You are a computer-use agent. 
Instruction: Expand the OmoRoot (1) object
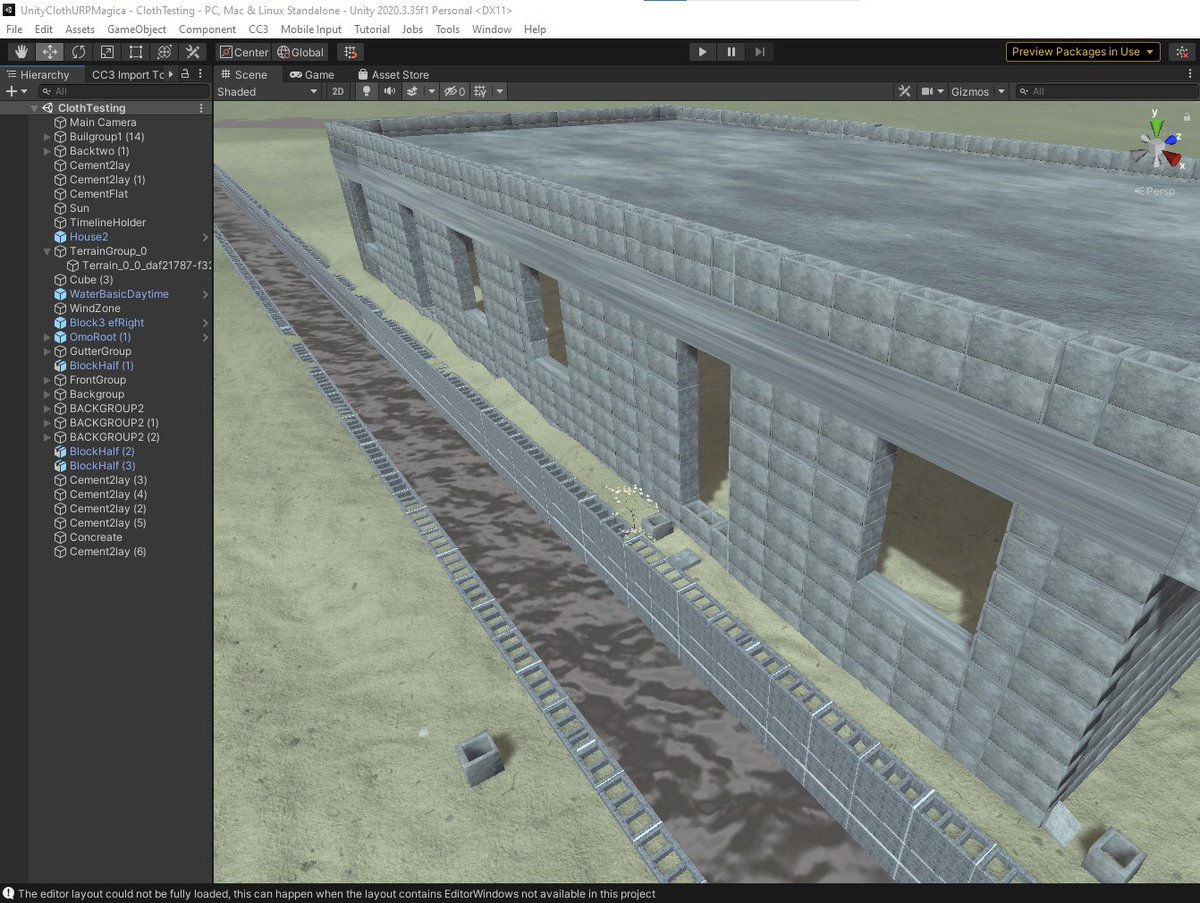pyautogui.click(x=48, y=337)
